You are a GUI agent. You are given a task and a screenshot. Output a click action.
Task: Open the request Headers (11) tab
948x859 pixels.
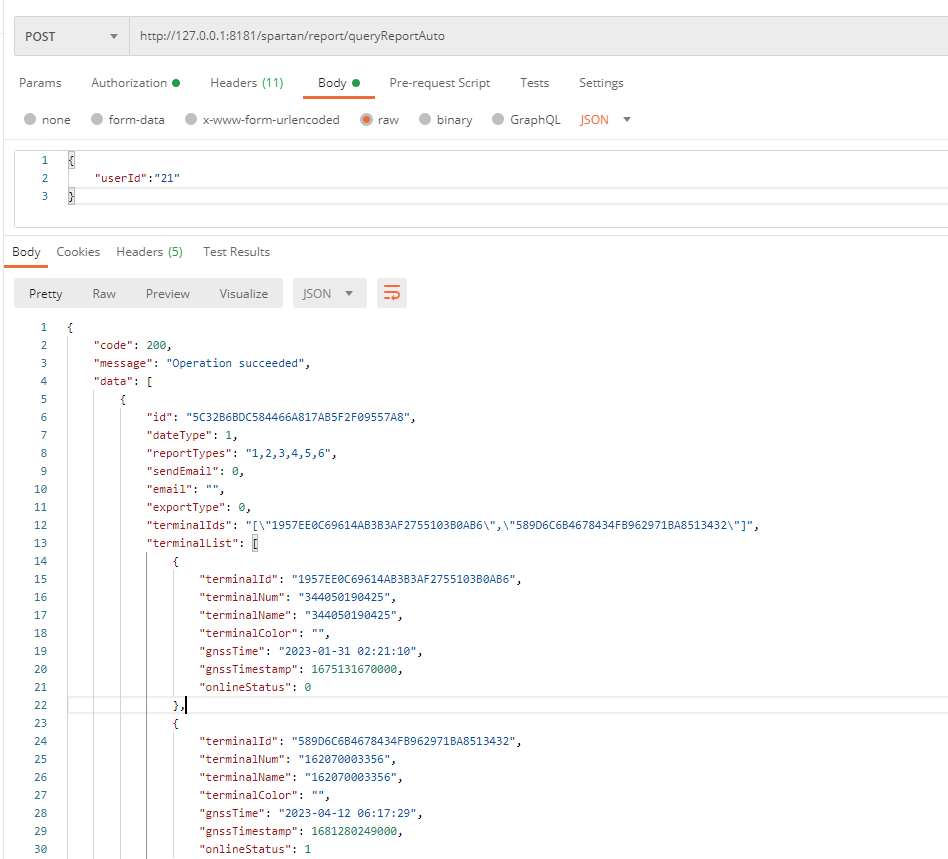tap(246, 83)
